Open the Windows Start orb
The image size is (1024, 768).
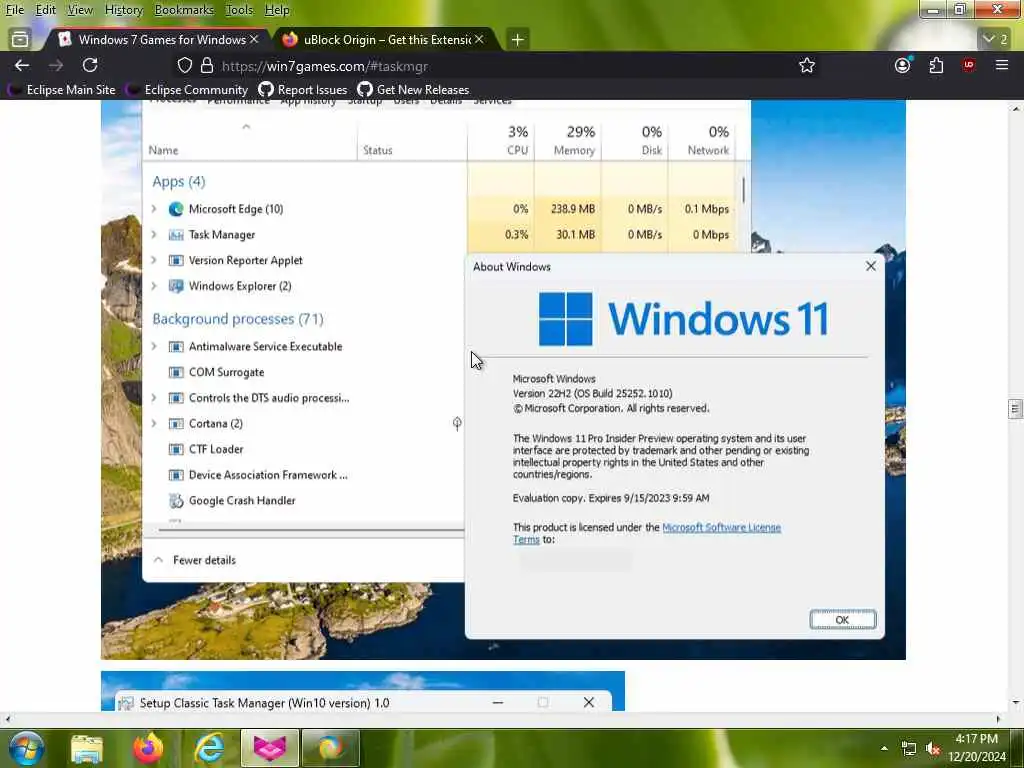tap(25, 748)
